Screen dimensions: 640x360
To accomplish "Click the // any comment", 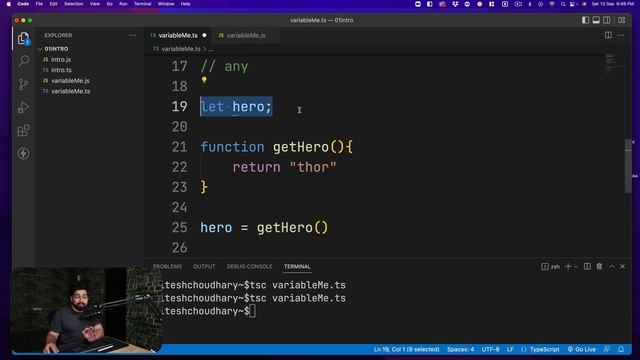I will click(x=224, y=67).
